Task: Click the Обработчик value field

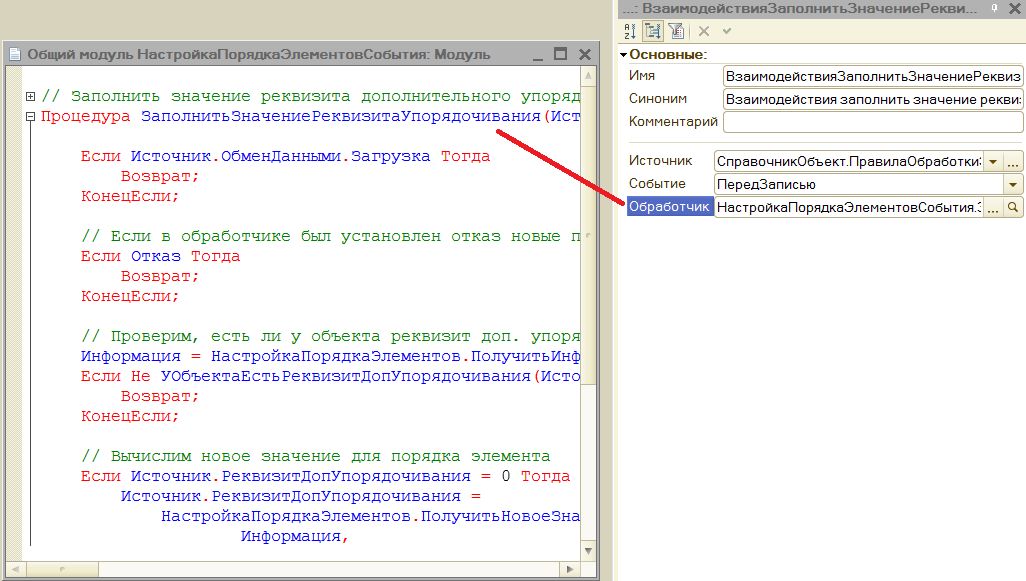Action: pos(849,207)
